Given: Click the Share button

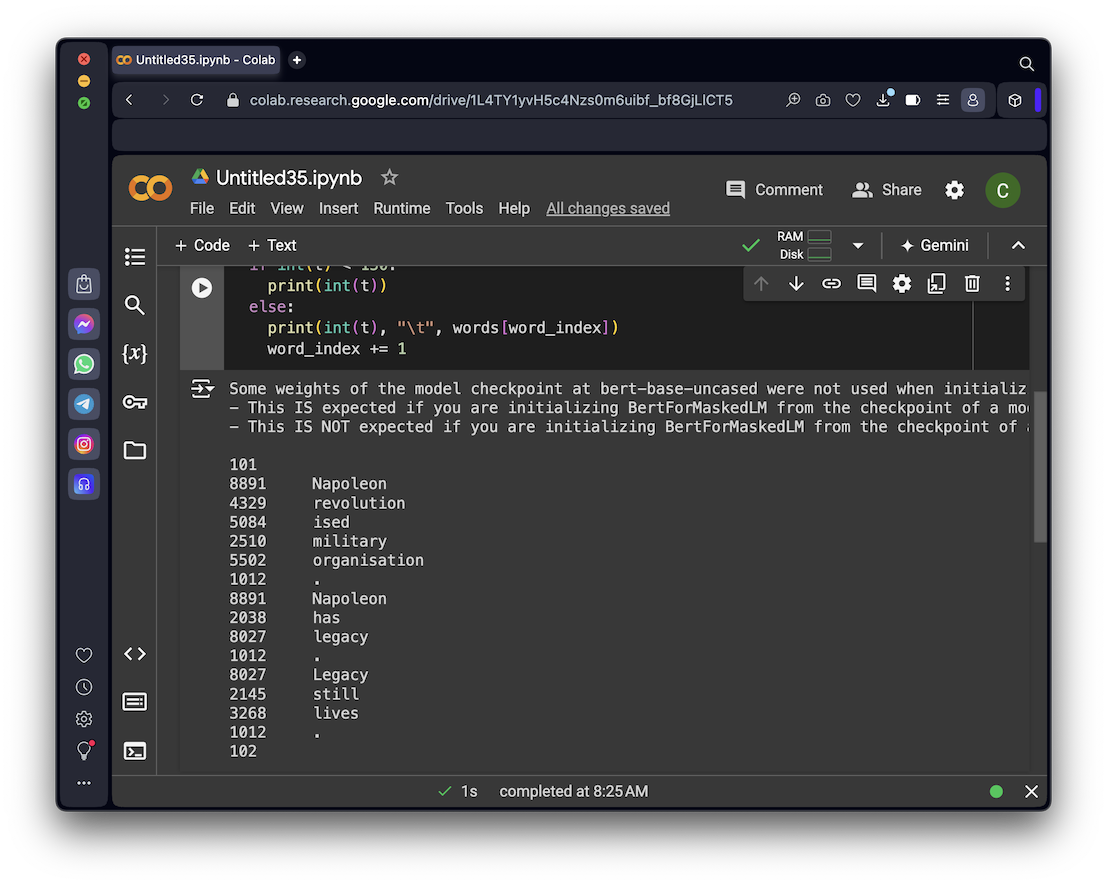Looking at the screenshot, I should pos(886,190).
